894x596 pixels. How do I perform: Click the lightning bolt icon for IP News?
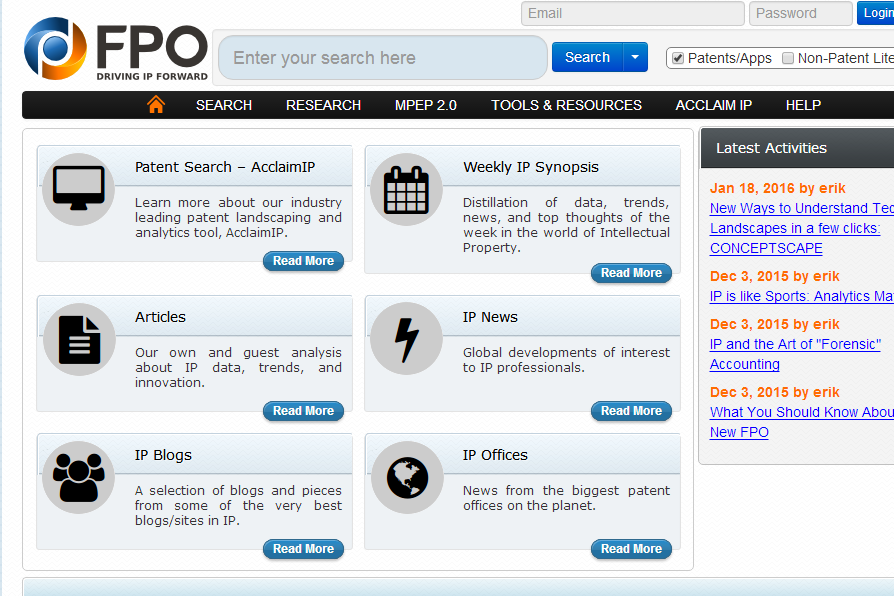point(407,339)
